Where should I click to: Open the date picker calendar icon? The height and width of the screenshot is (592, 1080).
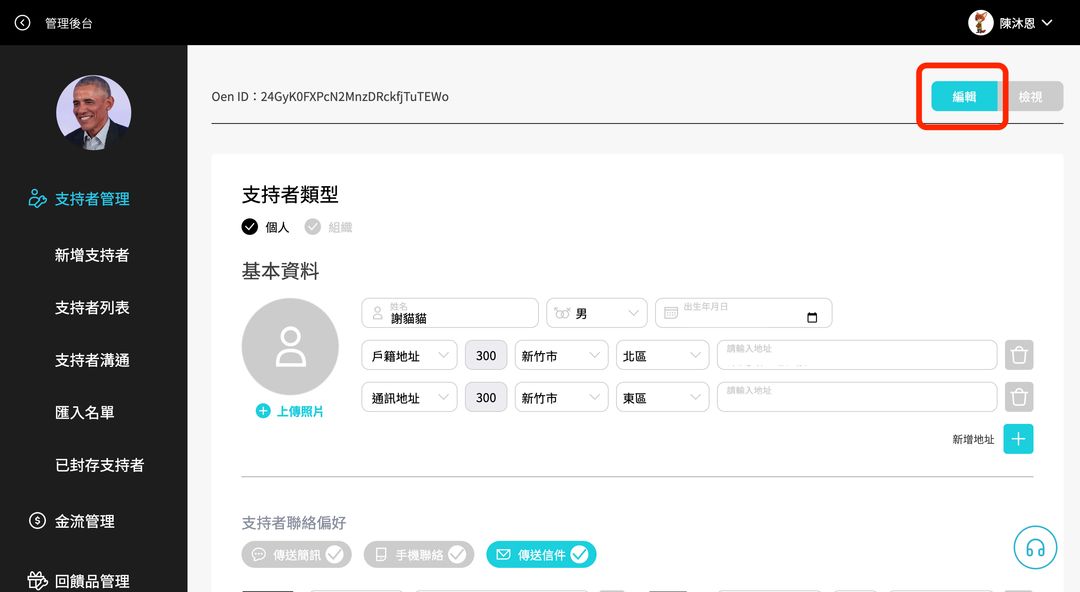(x=812, y=318)
